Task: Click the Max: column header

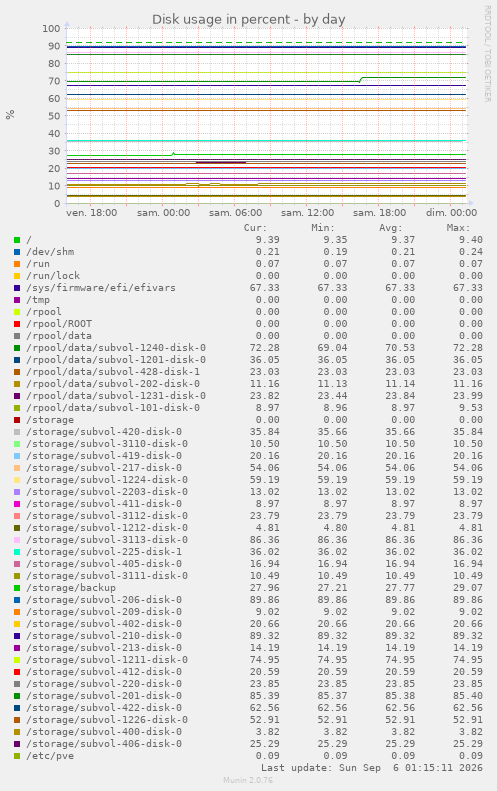Action: (x=459, y=228)
